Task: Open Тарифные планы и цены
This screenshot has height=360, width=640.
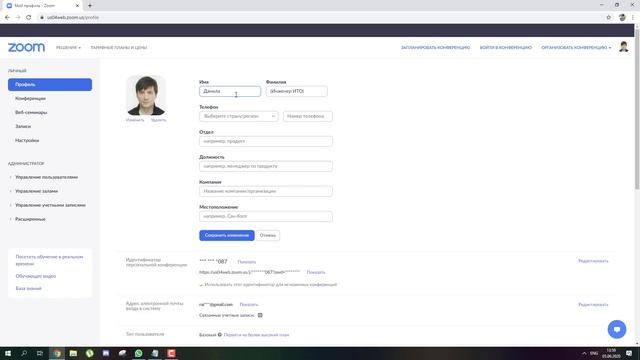Action: point(118,48)
